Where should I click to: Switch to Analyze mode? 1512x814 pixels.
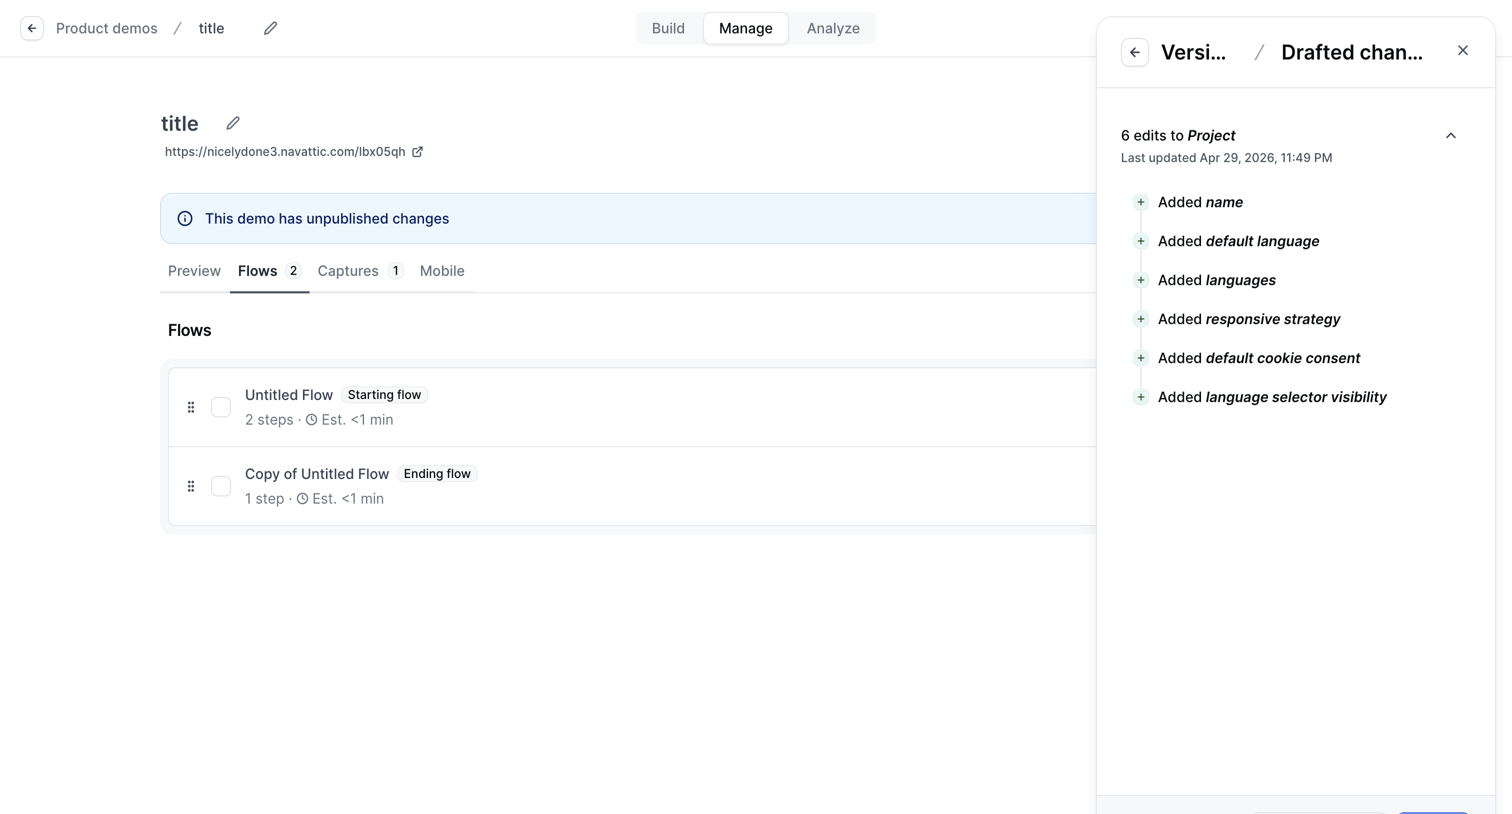(x=833, y=28)
